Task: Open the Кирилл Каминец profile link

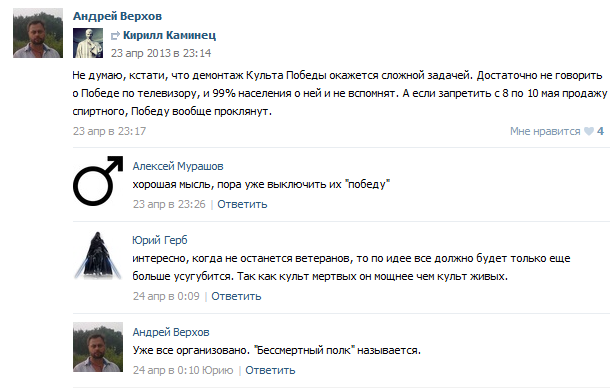Action: pyautogui.click(x=169, y=35)
